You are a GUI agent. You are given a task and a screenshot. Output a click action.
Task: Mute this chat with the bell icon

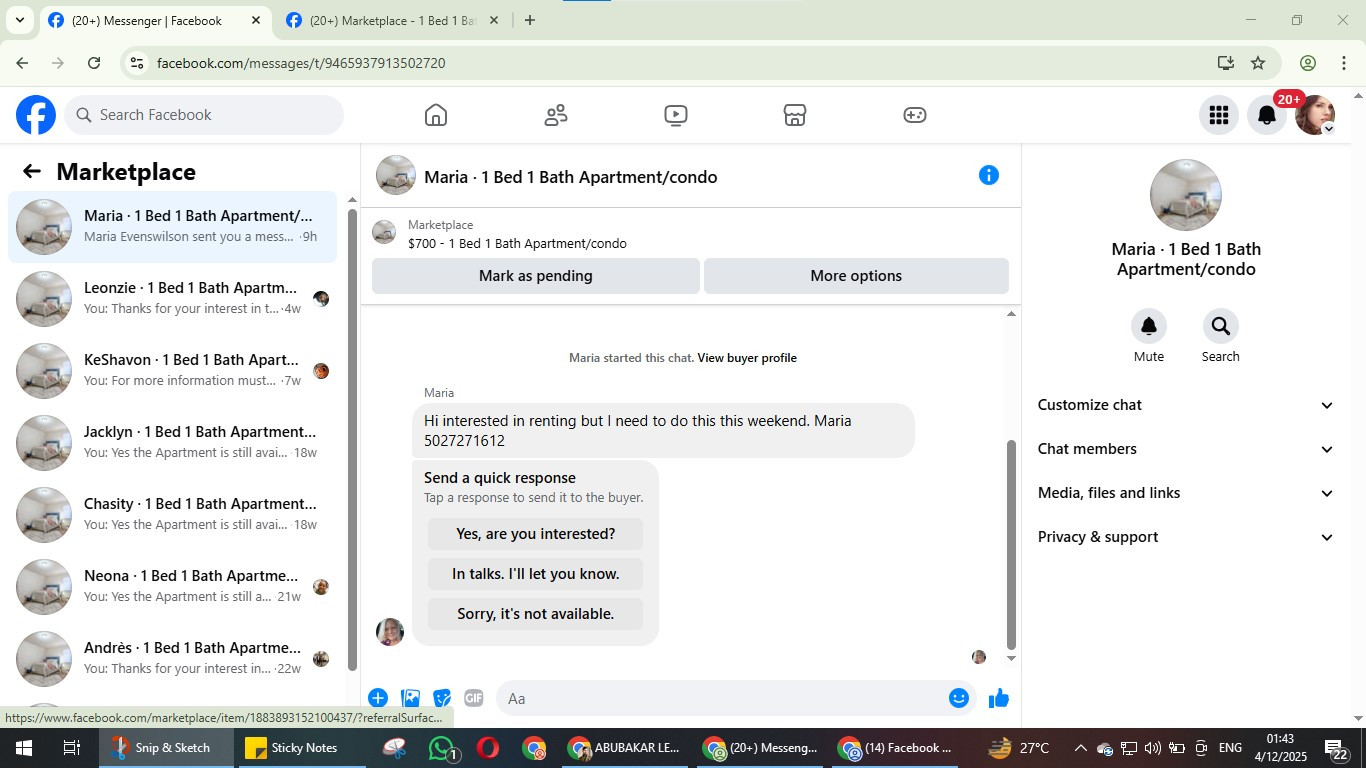click(1149, 326)
